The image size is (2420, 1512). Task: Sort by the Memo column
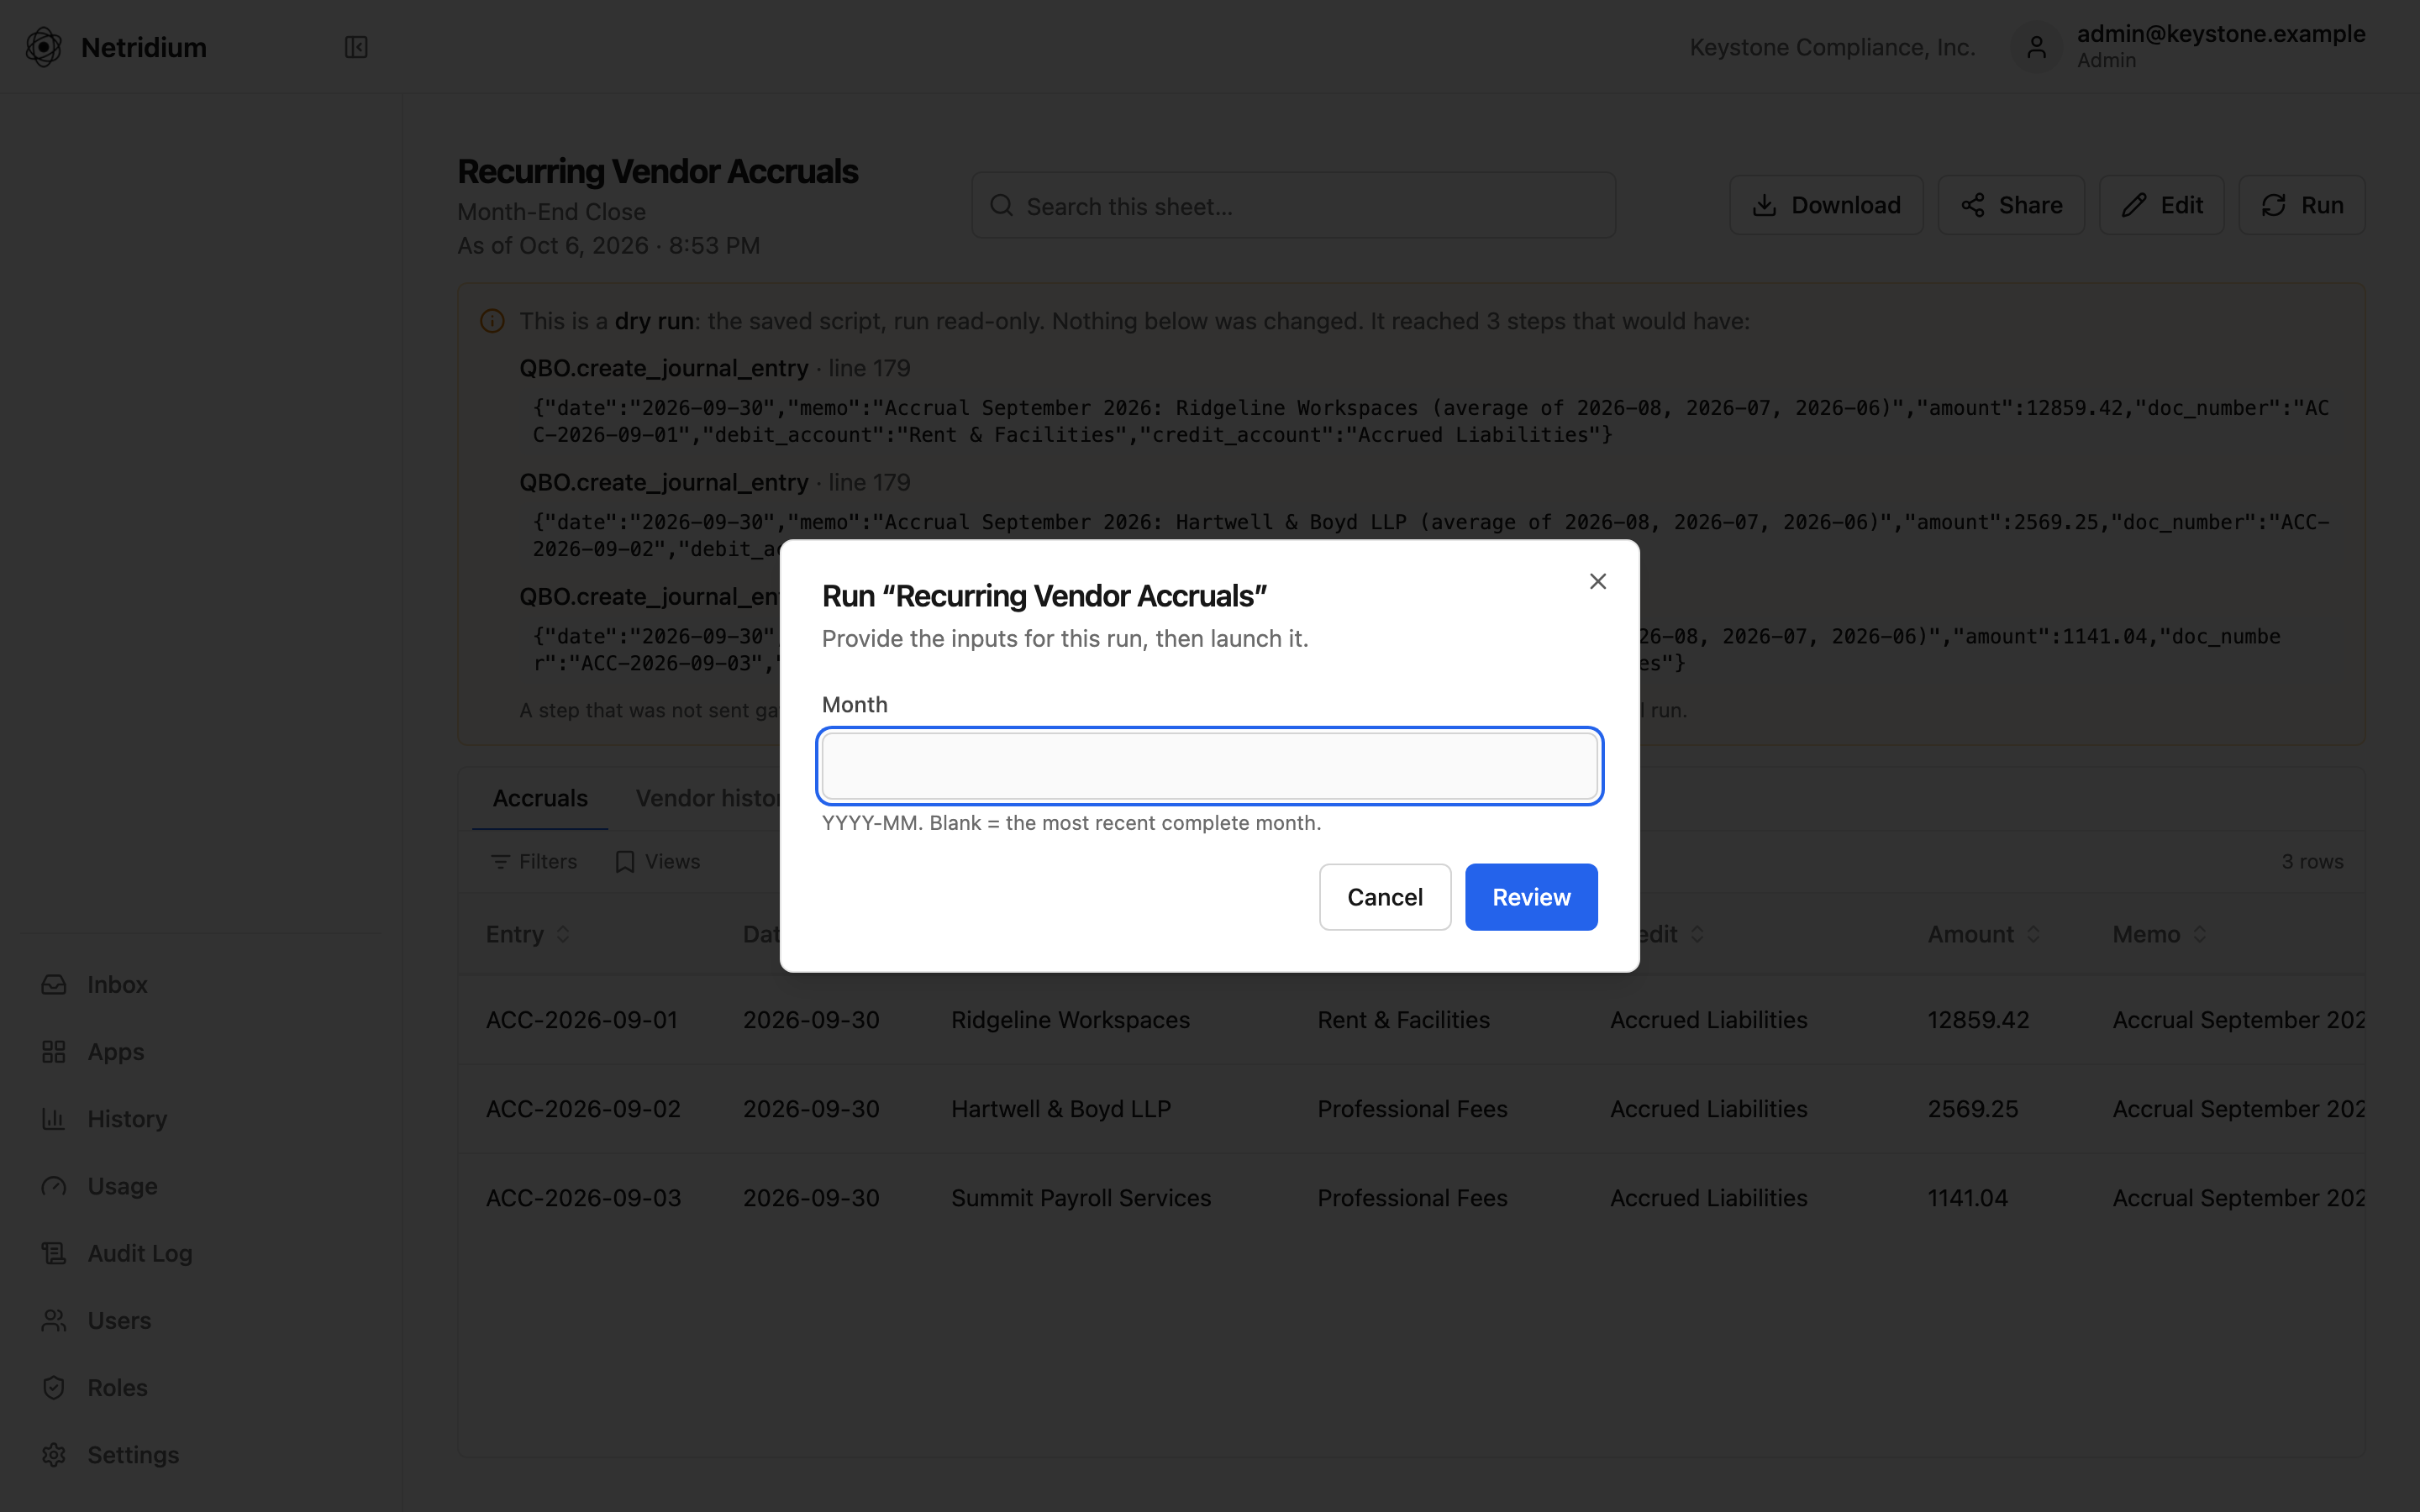(2159, 934)
